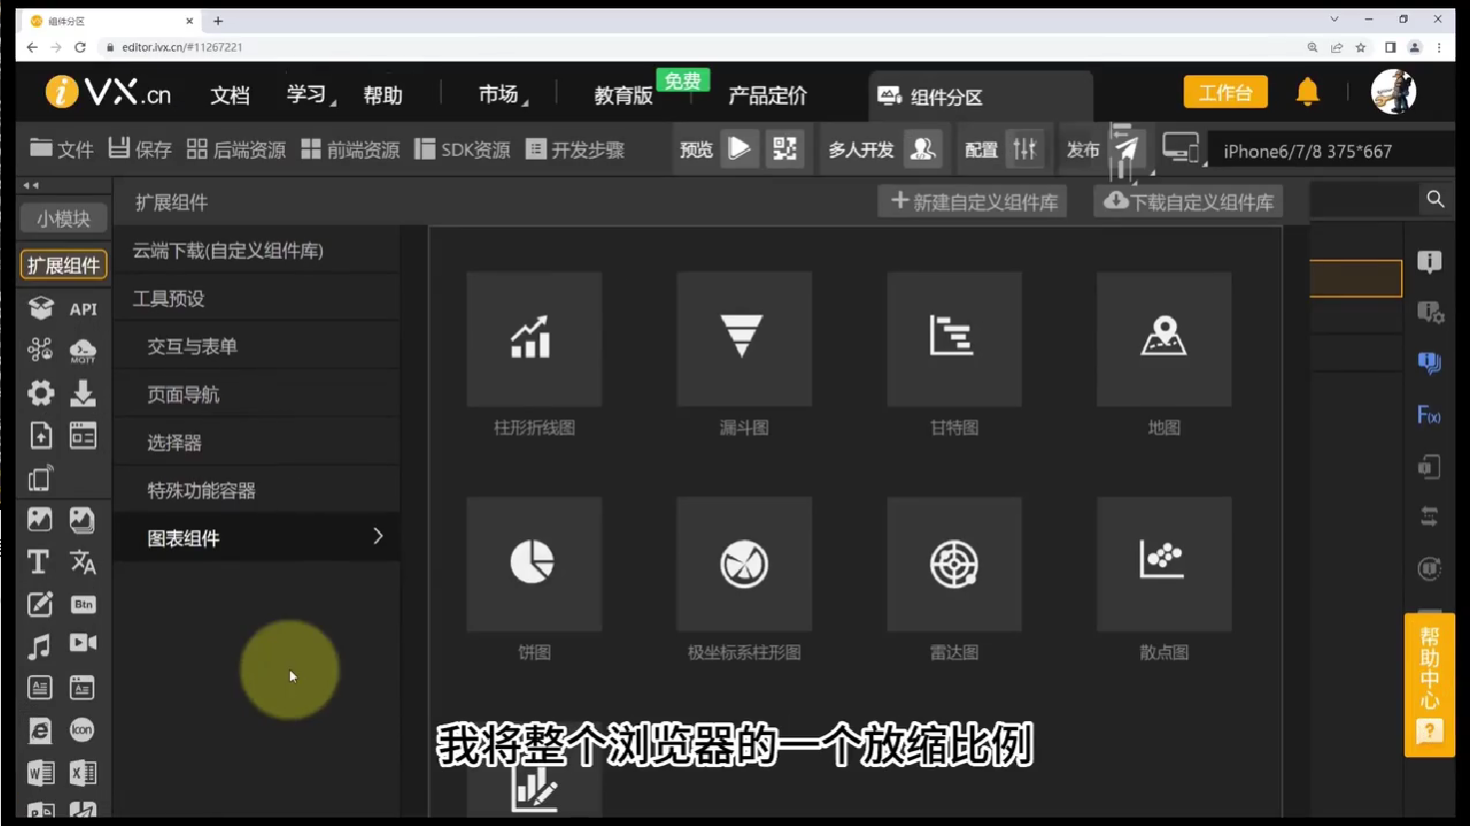This screenshot has height=826, width=1470.
Task: Select the 散点图 scatter chart component
Action: (x=1164, y=564)
